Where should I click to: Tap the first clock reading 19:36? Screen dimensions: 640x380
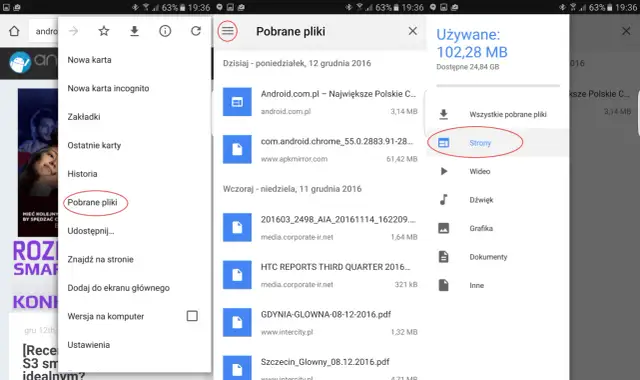pyautogui.click(x=199, y=7)
